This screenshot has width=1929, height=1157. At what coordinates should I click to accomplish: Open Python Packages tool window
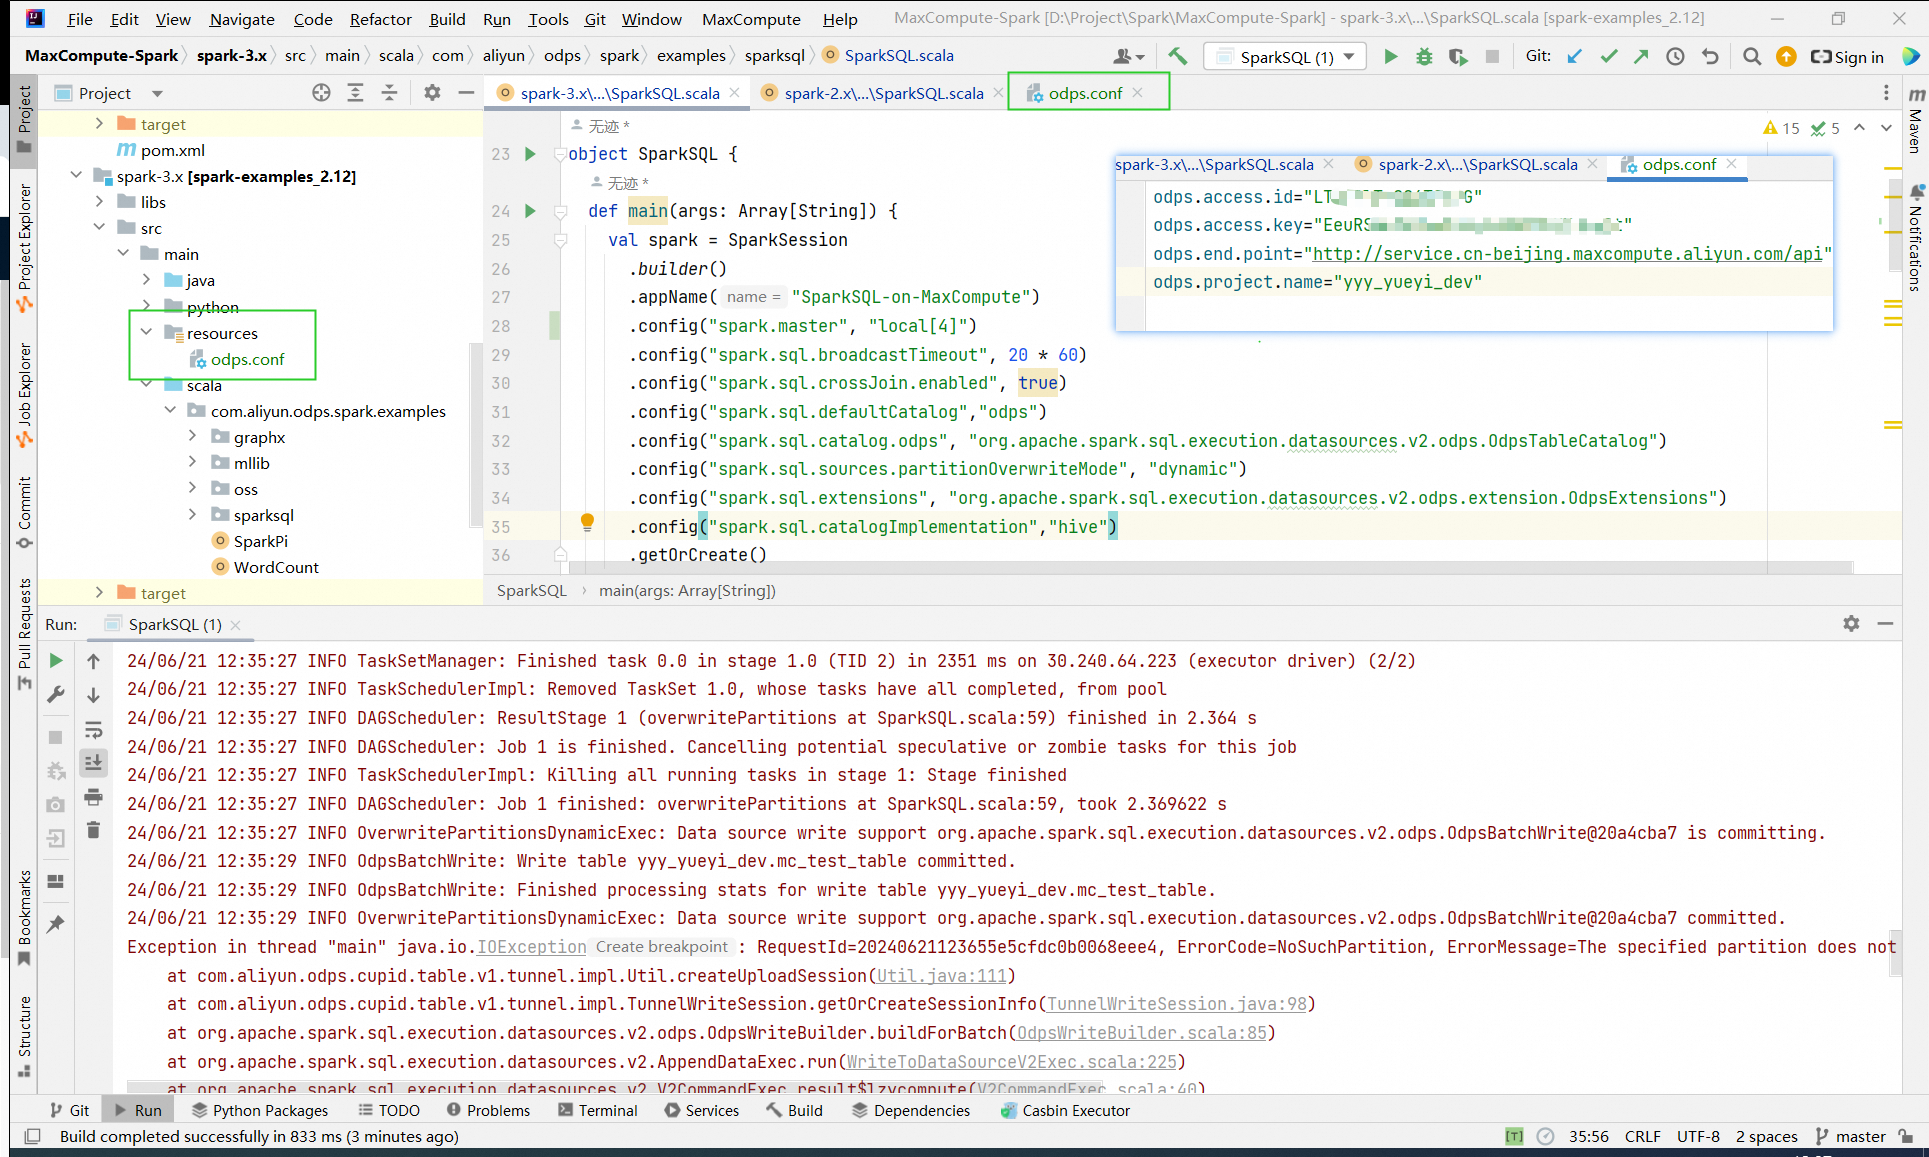[x=260, y=1110]
